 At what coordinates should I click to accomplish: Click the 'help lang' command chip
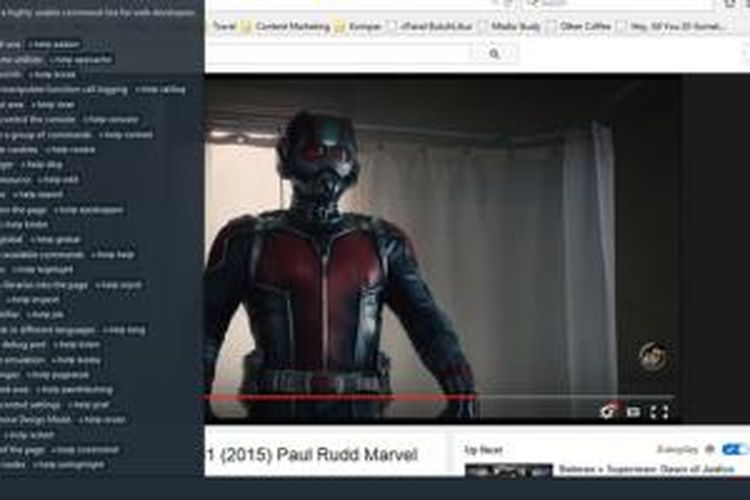[x=124, y=330]
